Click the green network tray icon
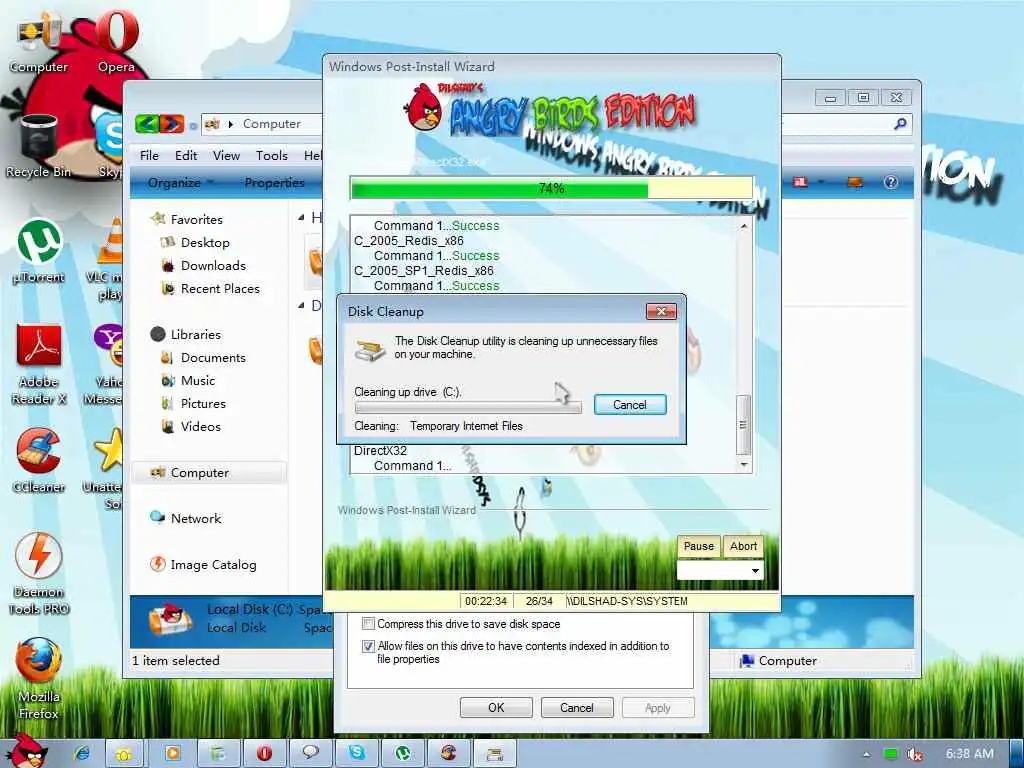The width and height of the screenshot is (1024, 768). 890,754
